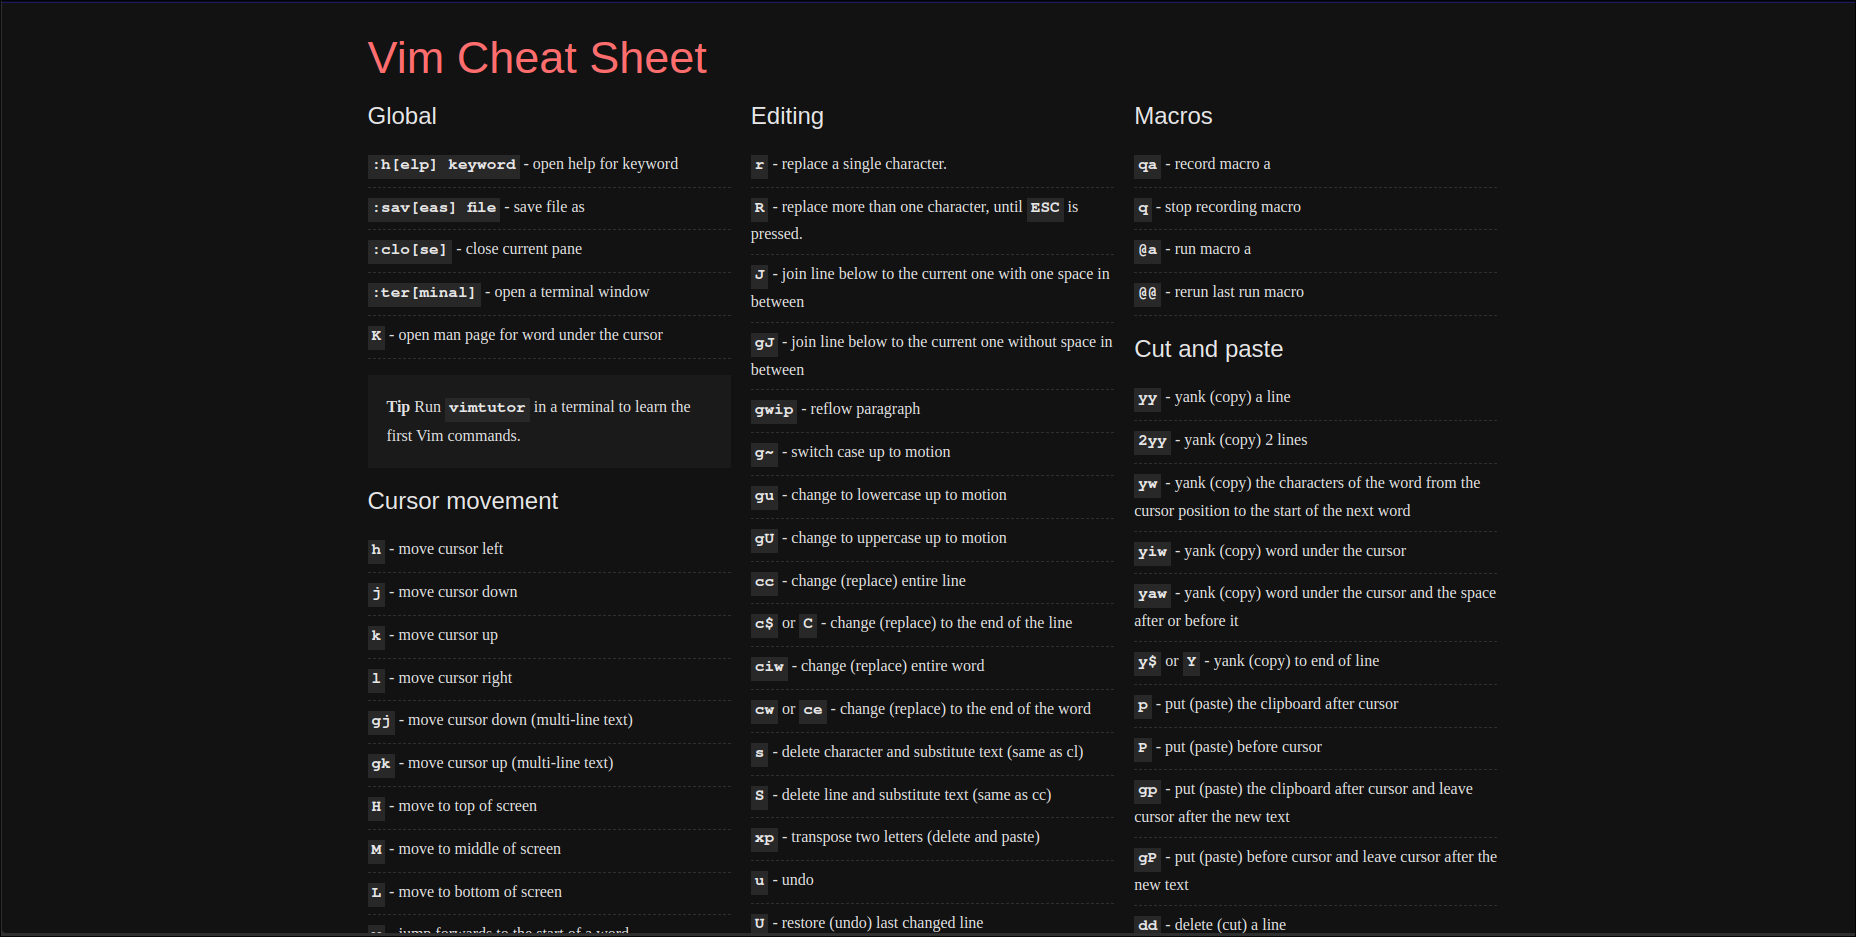Image resolution: width=1856 pixels, height=937 pixels.
Task: Click the Cut and paste heading
Action: tap(1208, 349)
